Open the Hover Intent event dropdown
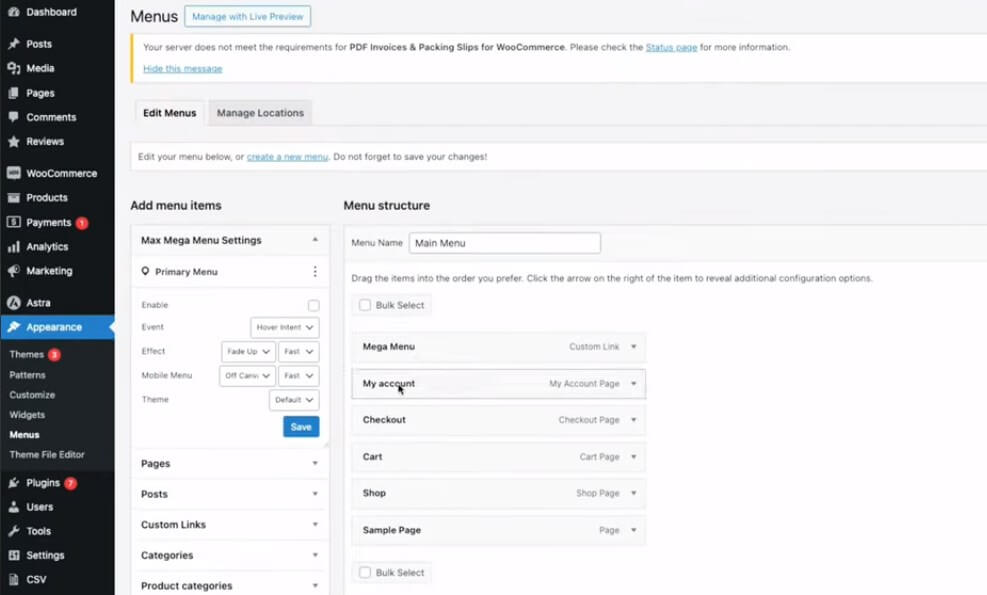 click(x=285, y=327)
